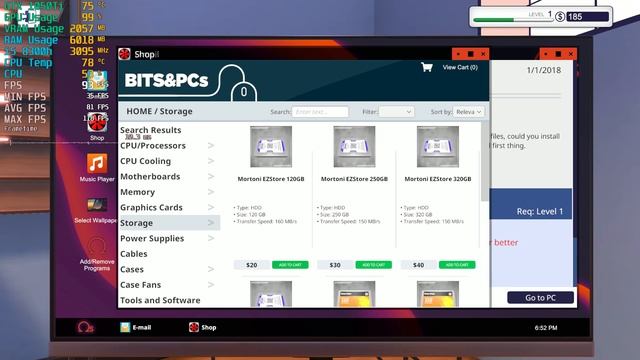Click the shop product list scrollbar
This screenshot has height=360, width=640.
coord(484,162)
